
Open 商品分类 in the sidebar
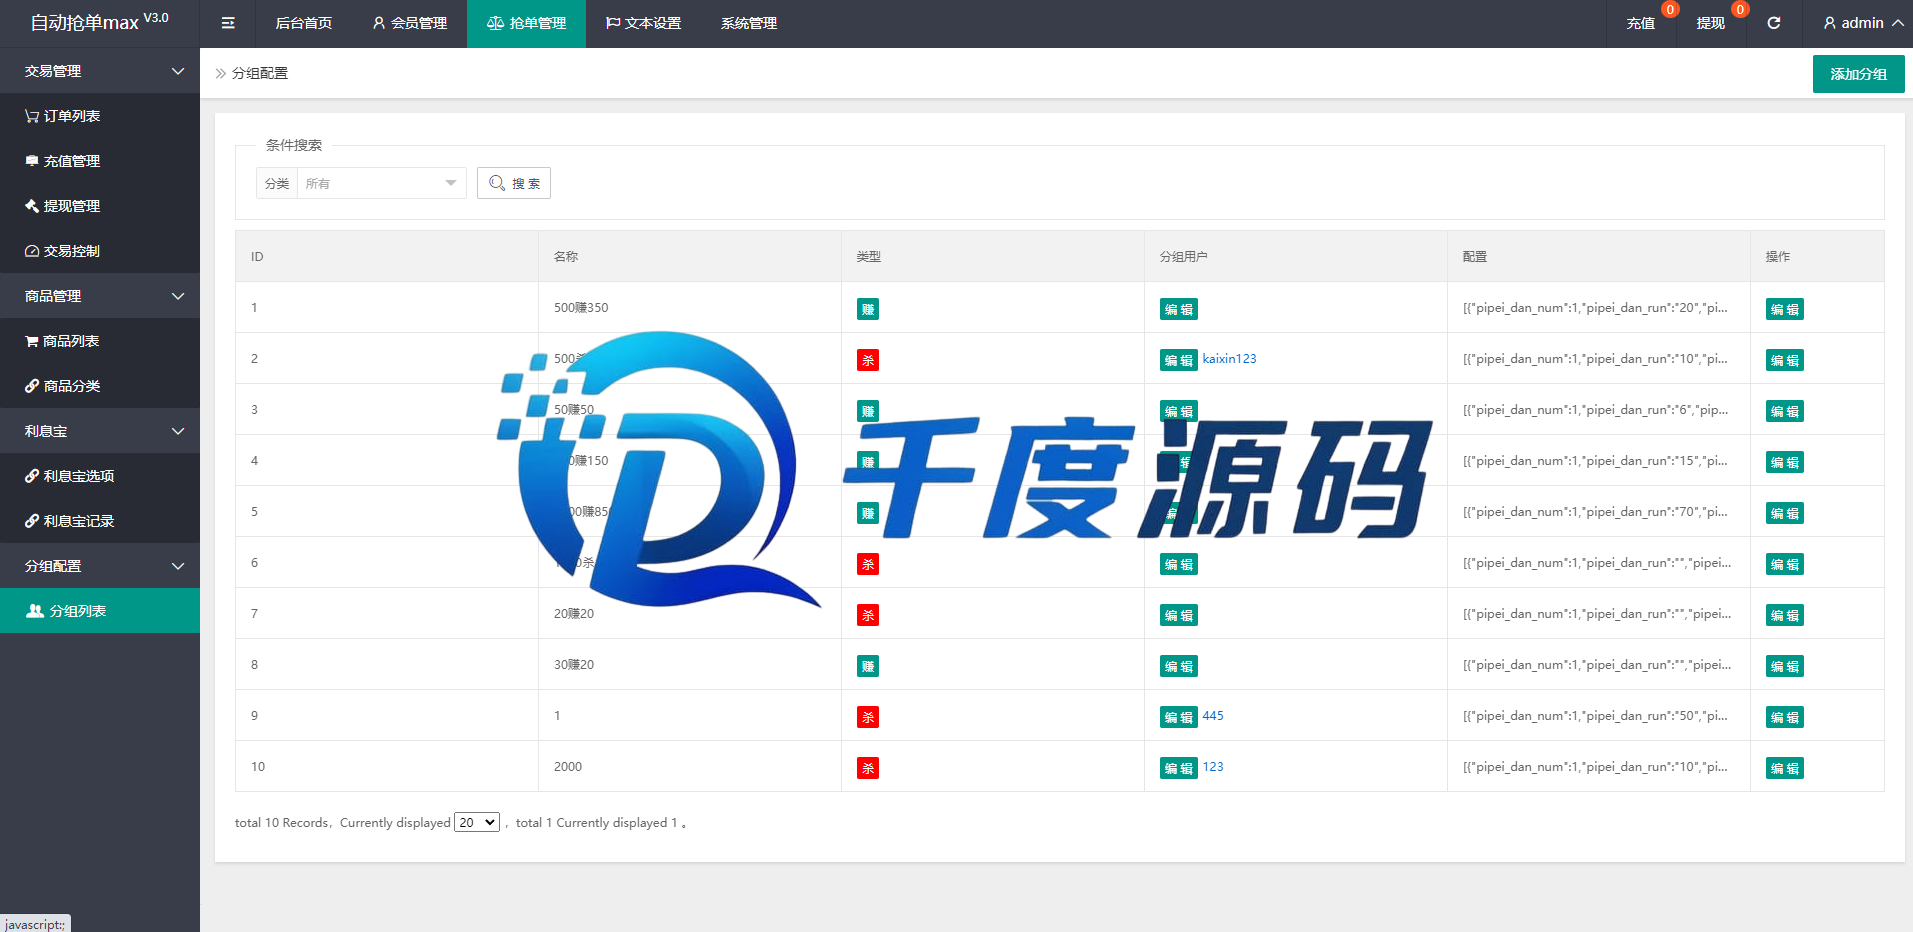tap(100, 386)
